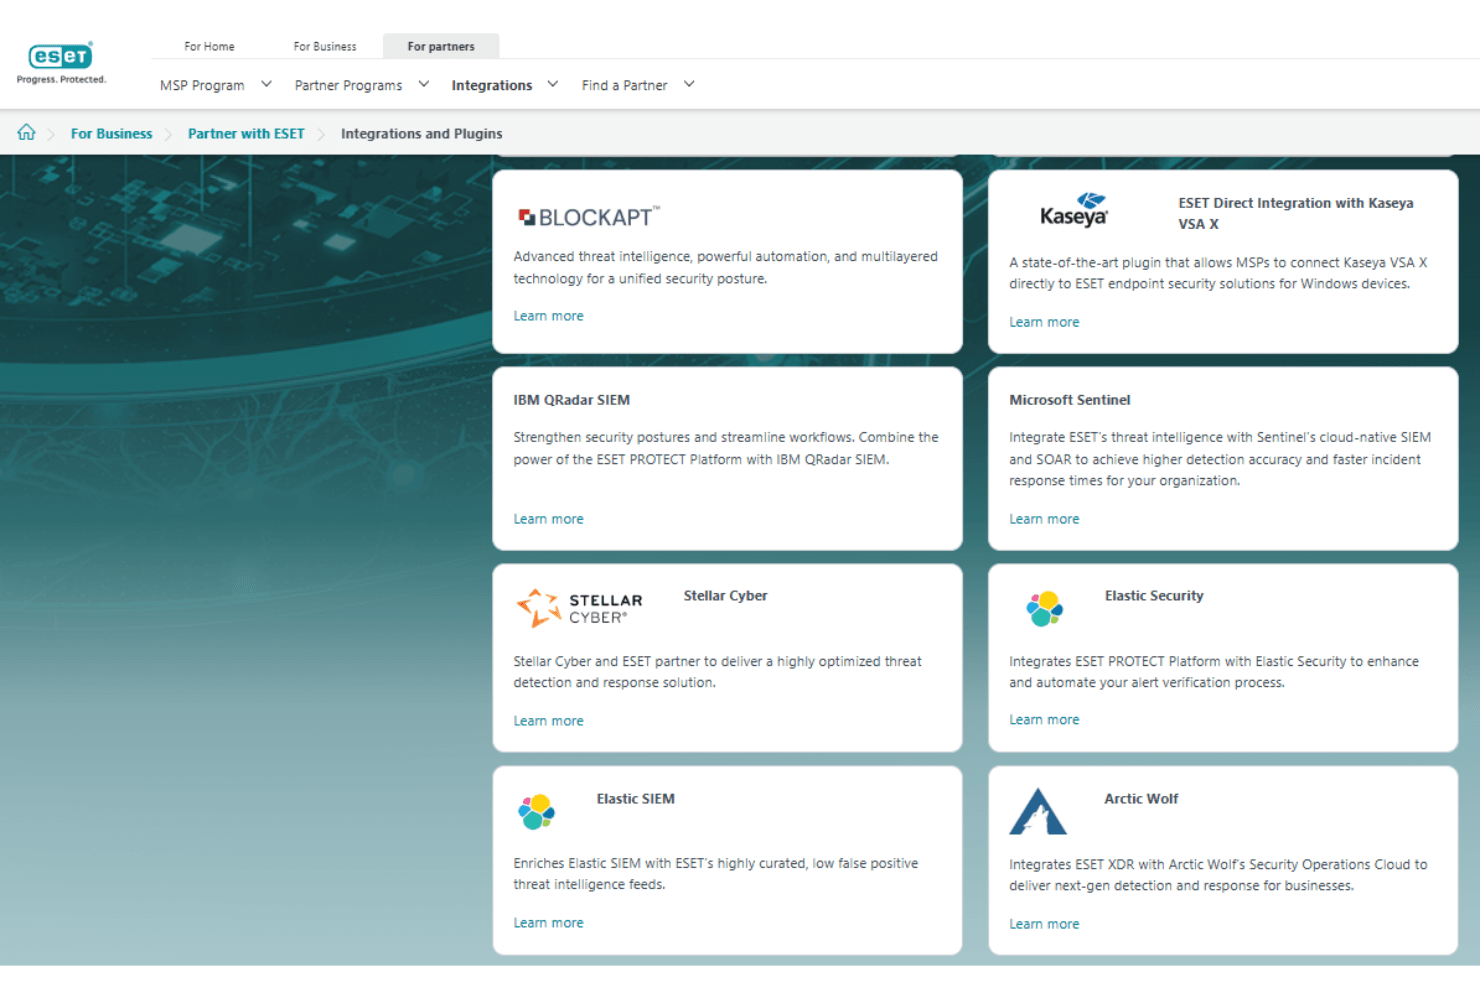Screen dimensions: 1480x987
Task: Click the 'Arctic Wolf' card title
Action: [1141, 798]
